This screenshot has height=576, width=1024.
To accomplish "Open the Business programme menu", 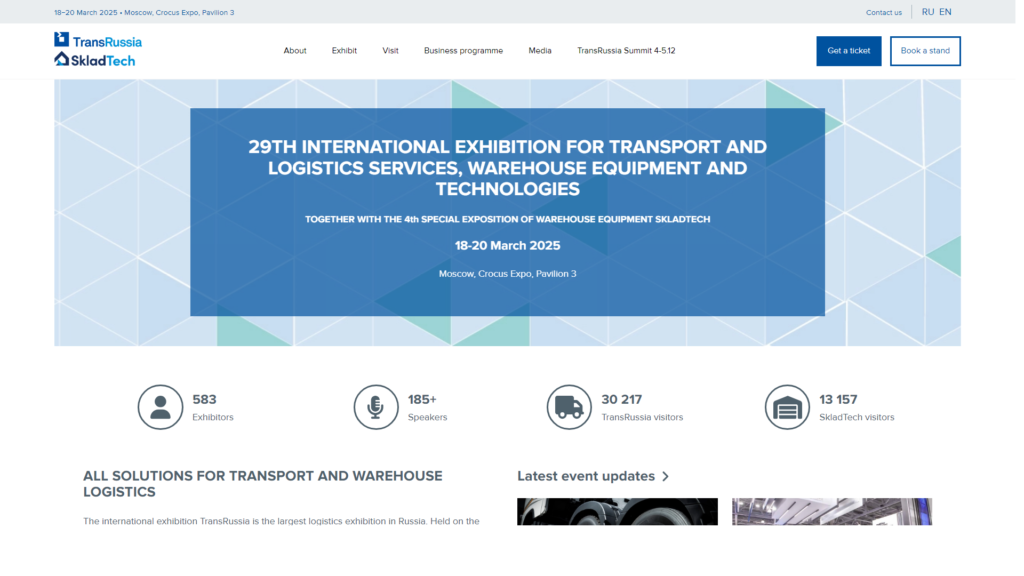I will point(464,51).
